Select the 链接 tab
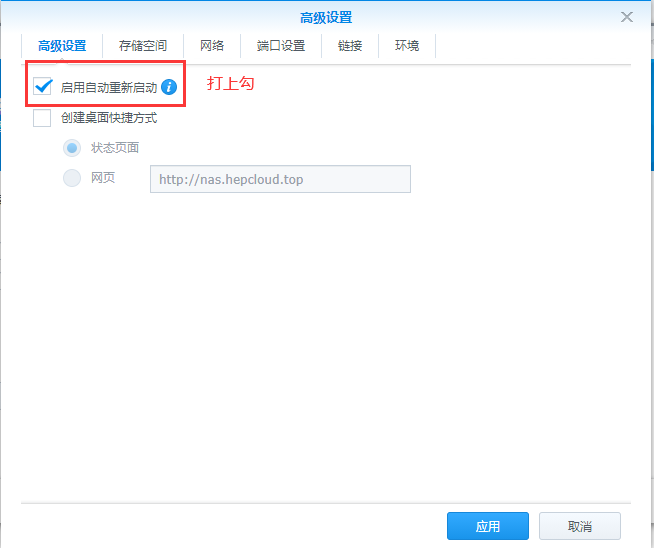This screenshot has width=654, height=548. 350,46
